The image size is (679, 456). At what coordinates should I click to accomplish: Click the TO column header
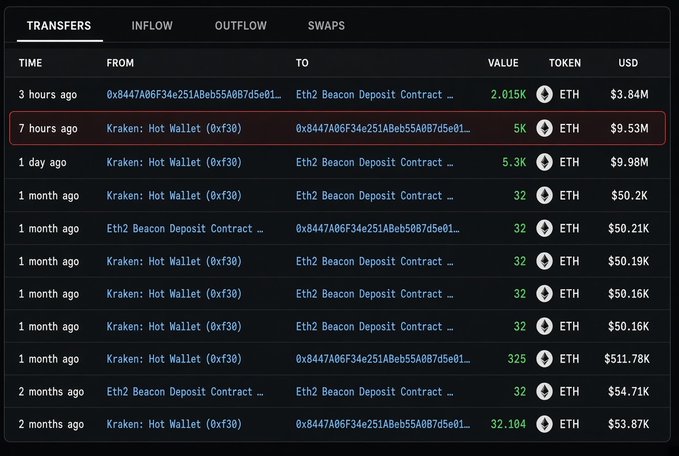point(302,63)
